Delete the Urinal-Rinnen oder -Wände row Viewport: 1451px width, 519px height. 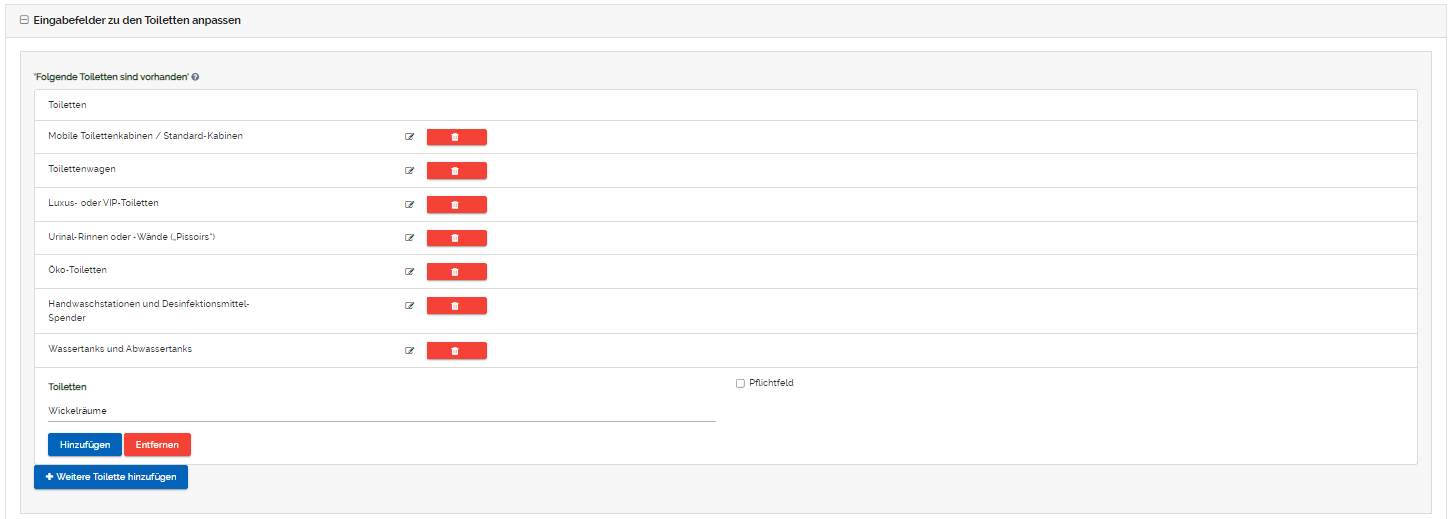point(456,238)
